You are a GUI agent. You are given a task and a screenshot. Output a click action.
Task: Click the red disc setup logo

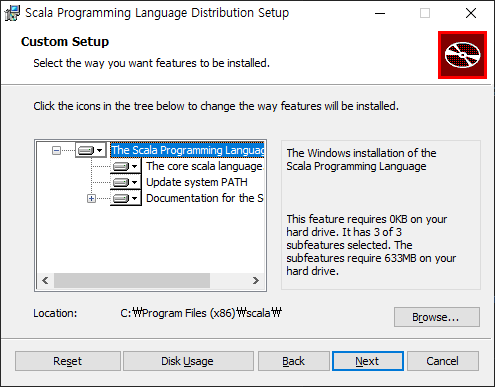point(462,55)
